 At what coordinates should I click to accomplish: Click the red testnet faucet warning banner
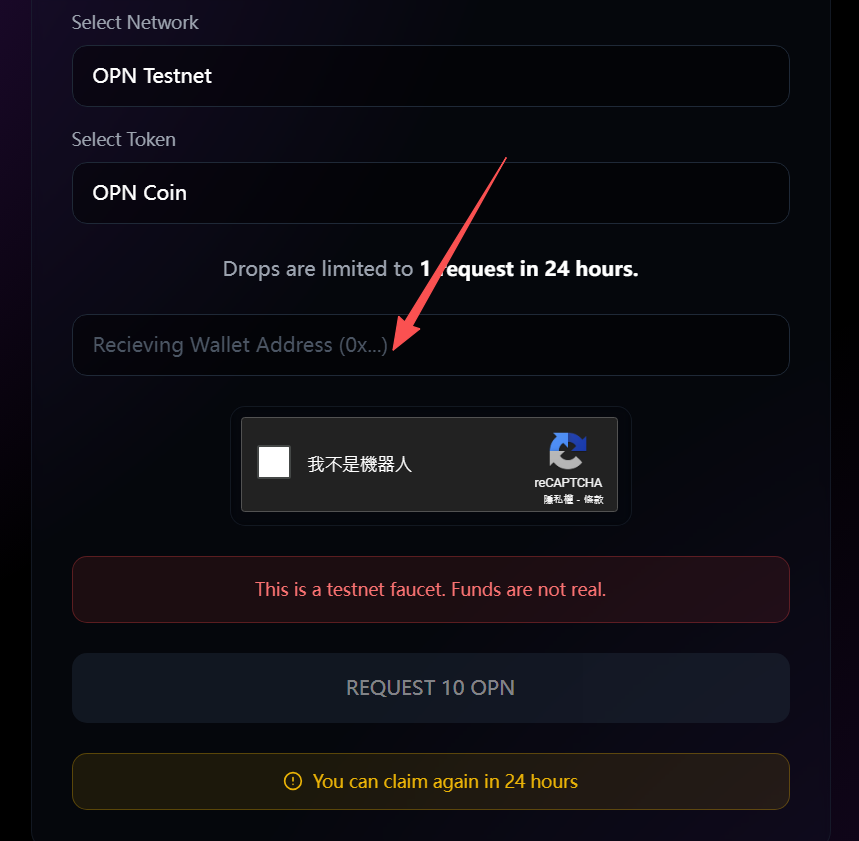tap(430, 589)
